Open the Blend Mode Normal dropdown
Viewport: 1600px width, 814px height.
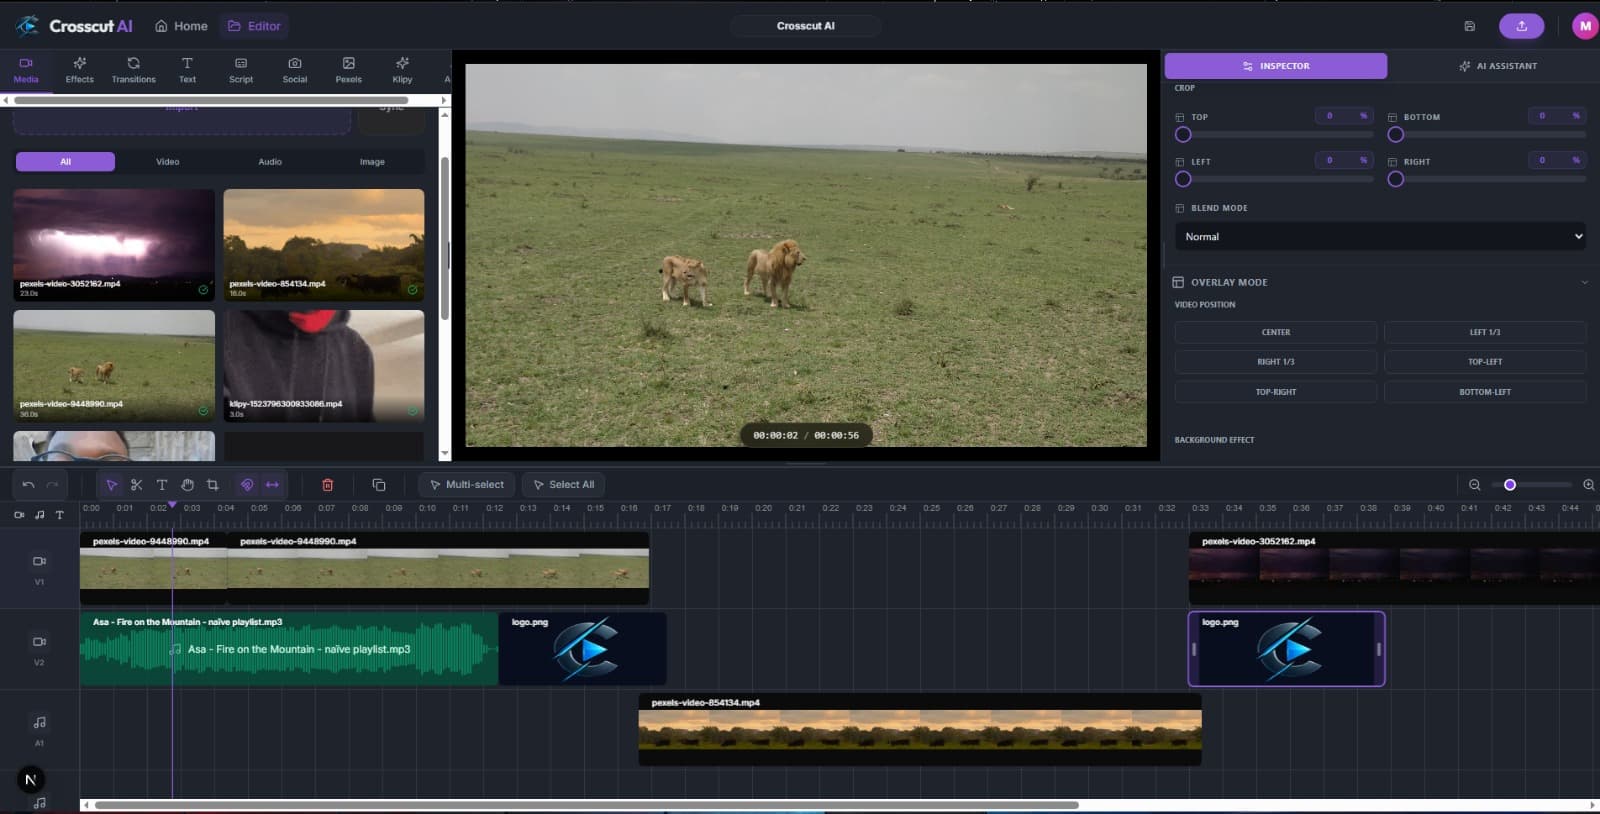pyautogui.click(x=1379, y=237)
